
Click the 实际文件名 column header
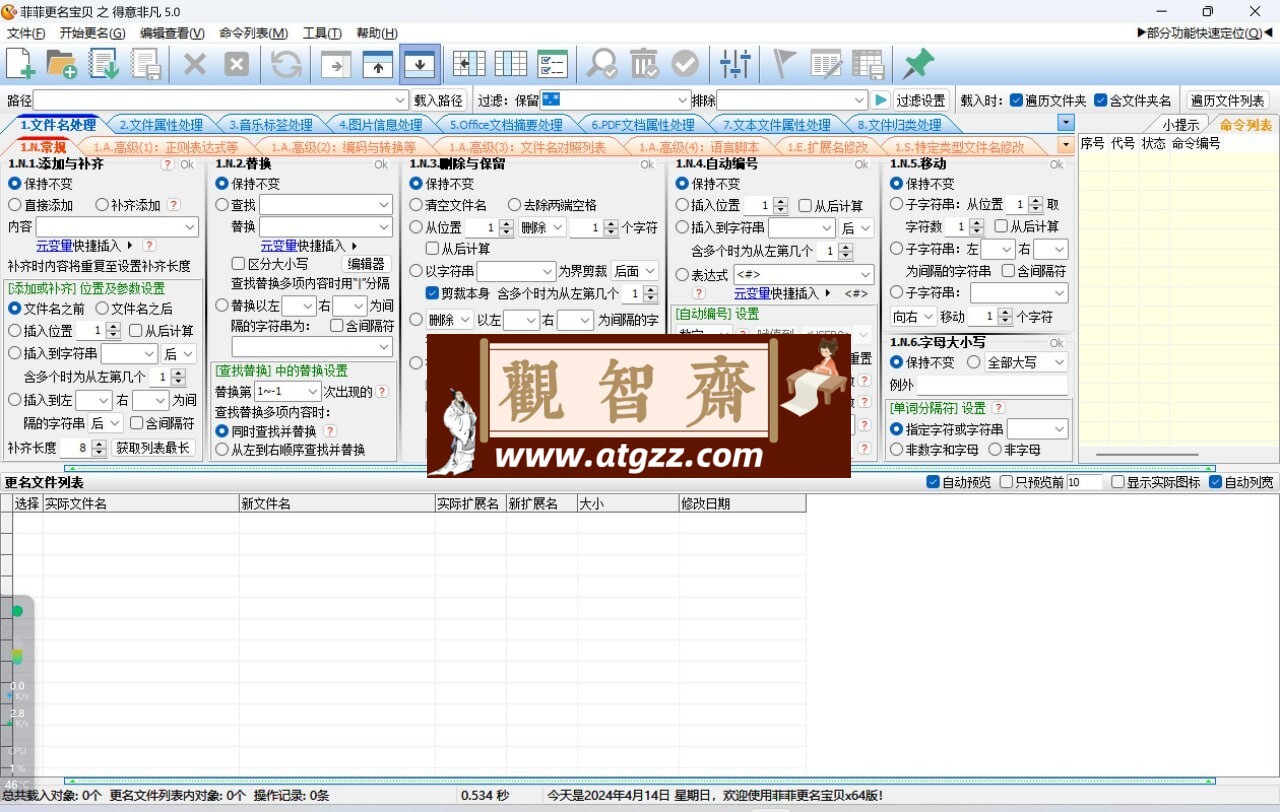pos(140,503)
